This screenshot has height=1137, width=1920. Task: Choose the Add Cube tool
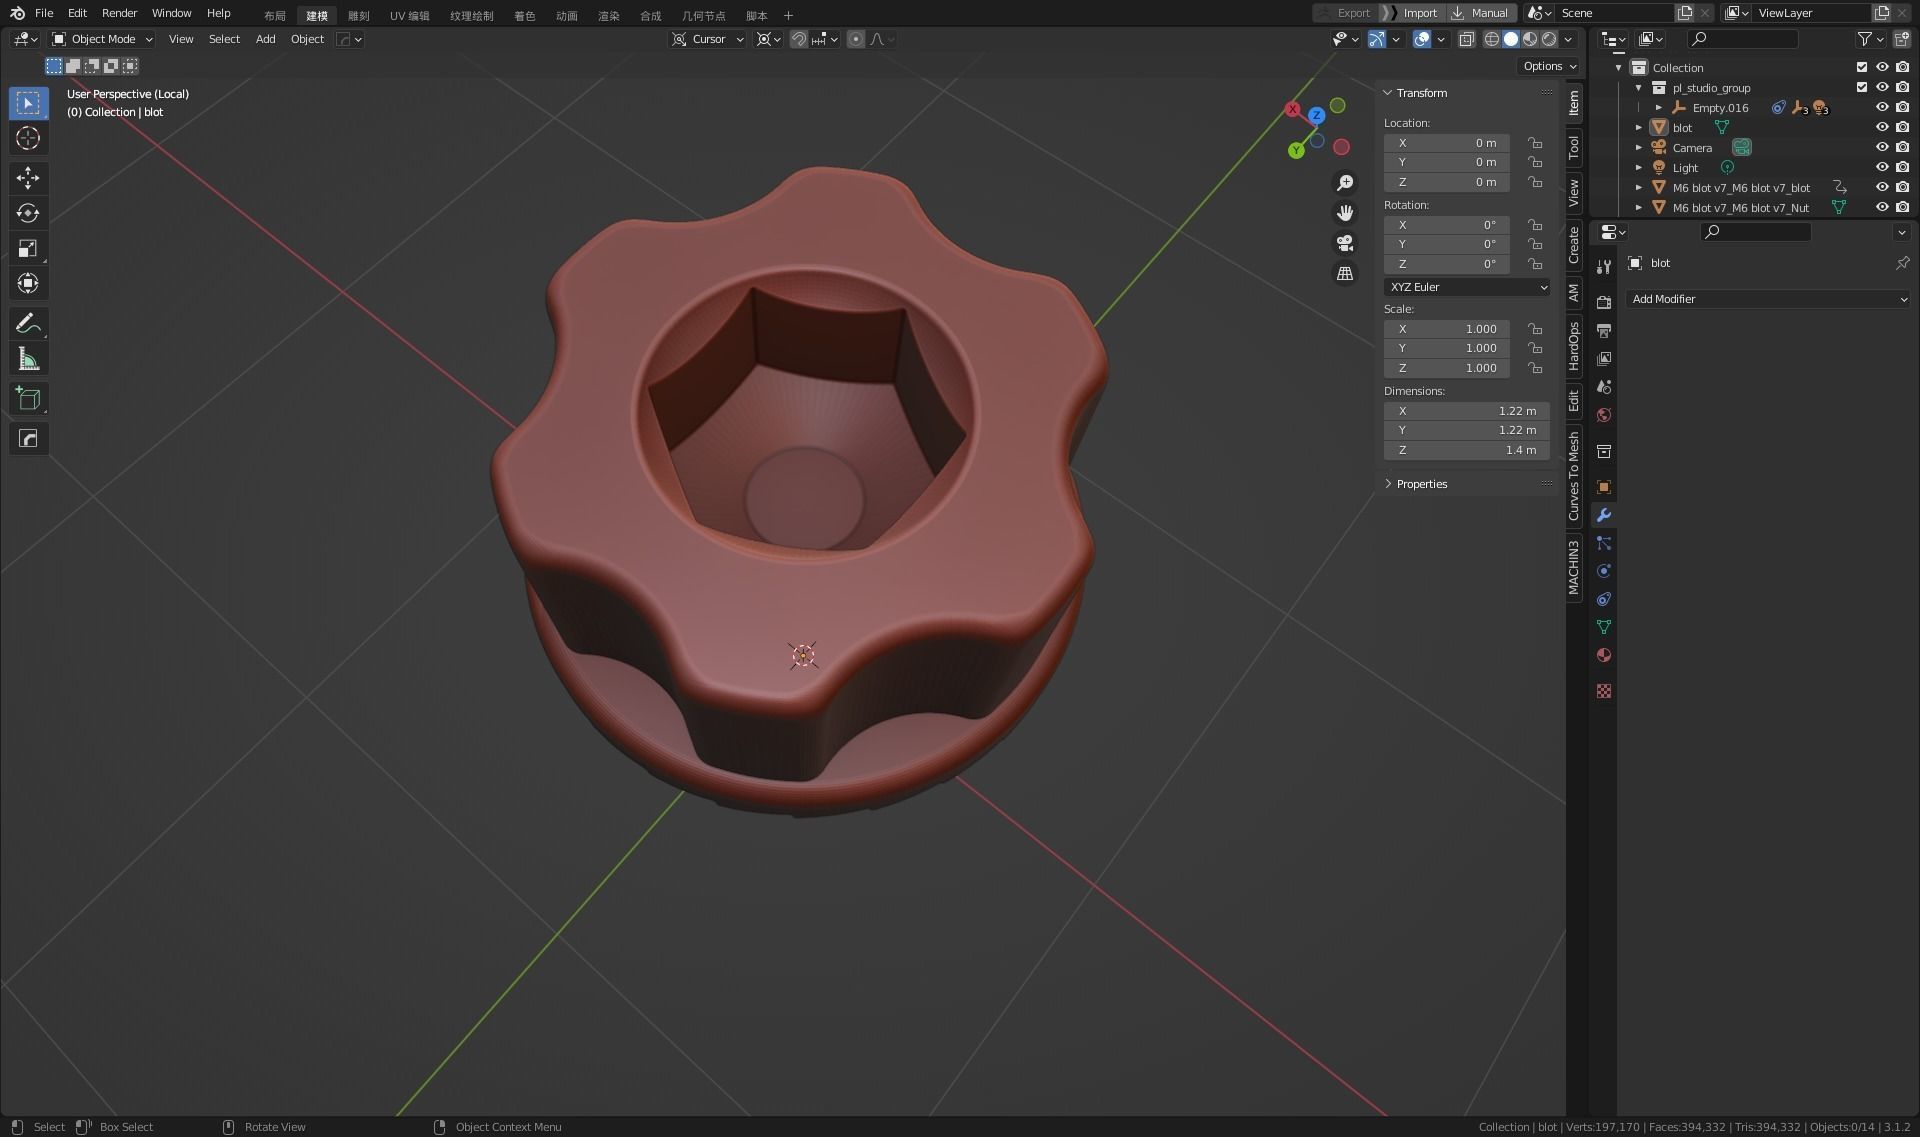[x=28, y=399]
